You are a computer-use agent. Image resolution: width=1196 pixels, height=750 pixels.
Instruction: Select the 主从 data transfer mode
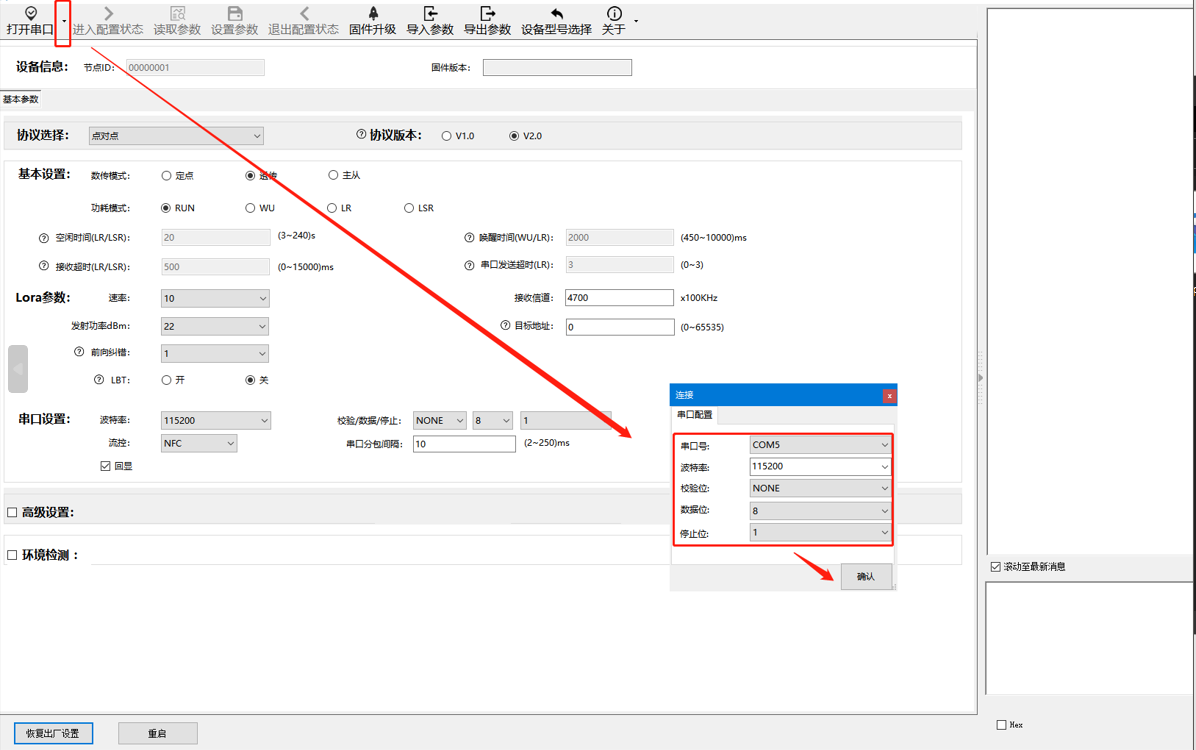point(334,175)
